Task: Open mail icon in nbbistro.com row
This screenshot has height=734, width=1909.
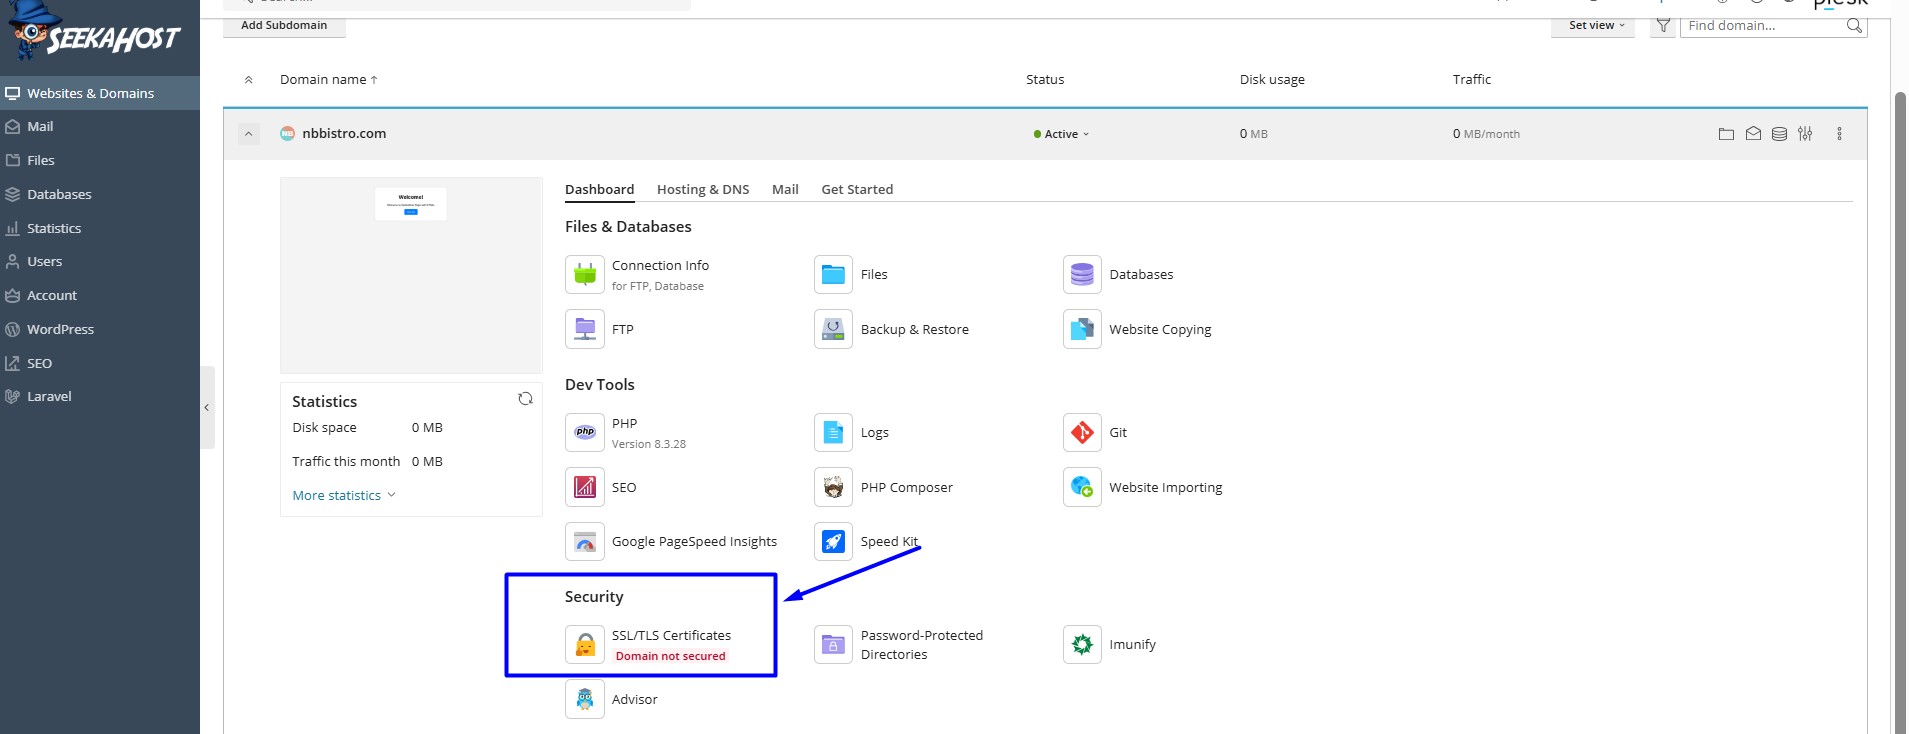Action: click(x=1753, y=134)
